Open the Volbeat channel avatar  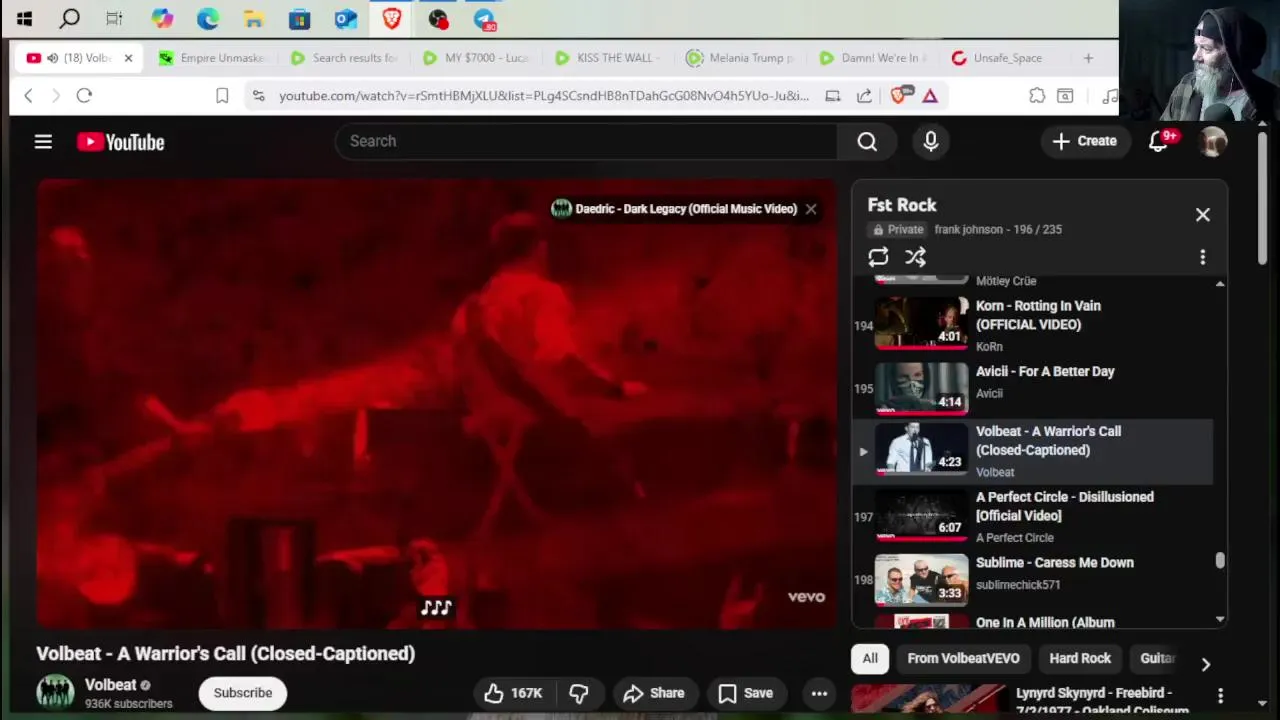pos(55,693)
